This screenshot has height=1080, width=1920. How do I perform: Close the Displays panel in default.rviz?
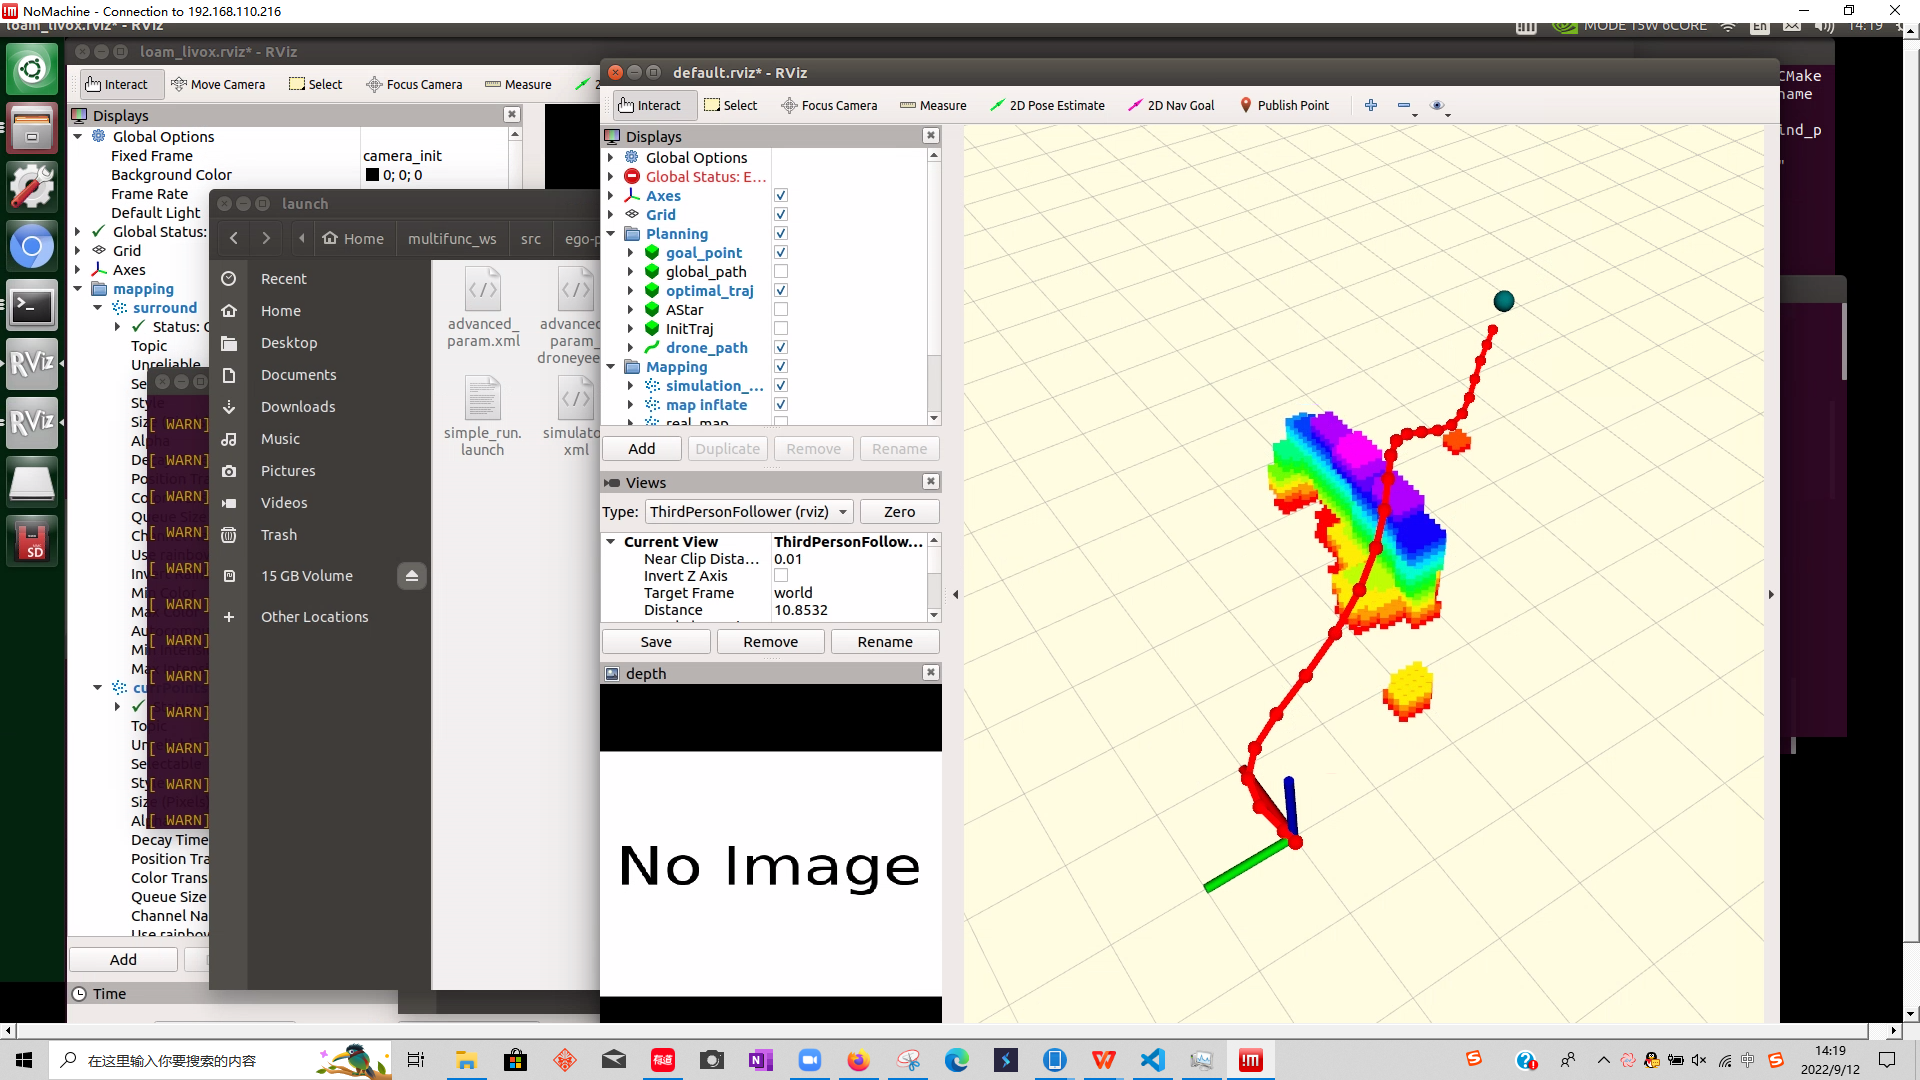pos(930,136)
